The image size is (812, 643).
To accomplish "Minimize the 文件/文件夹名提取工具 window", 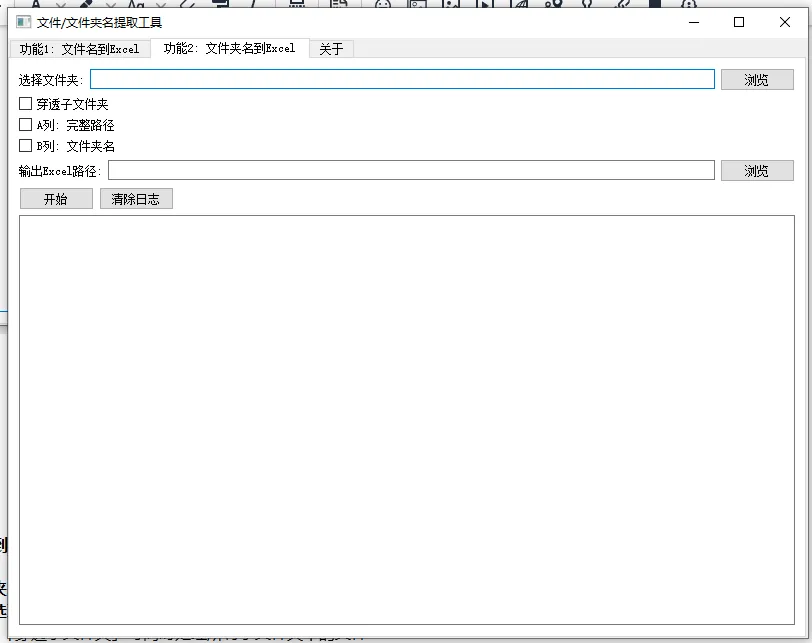I will [x=694, y=22].
